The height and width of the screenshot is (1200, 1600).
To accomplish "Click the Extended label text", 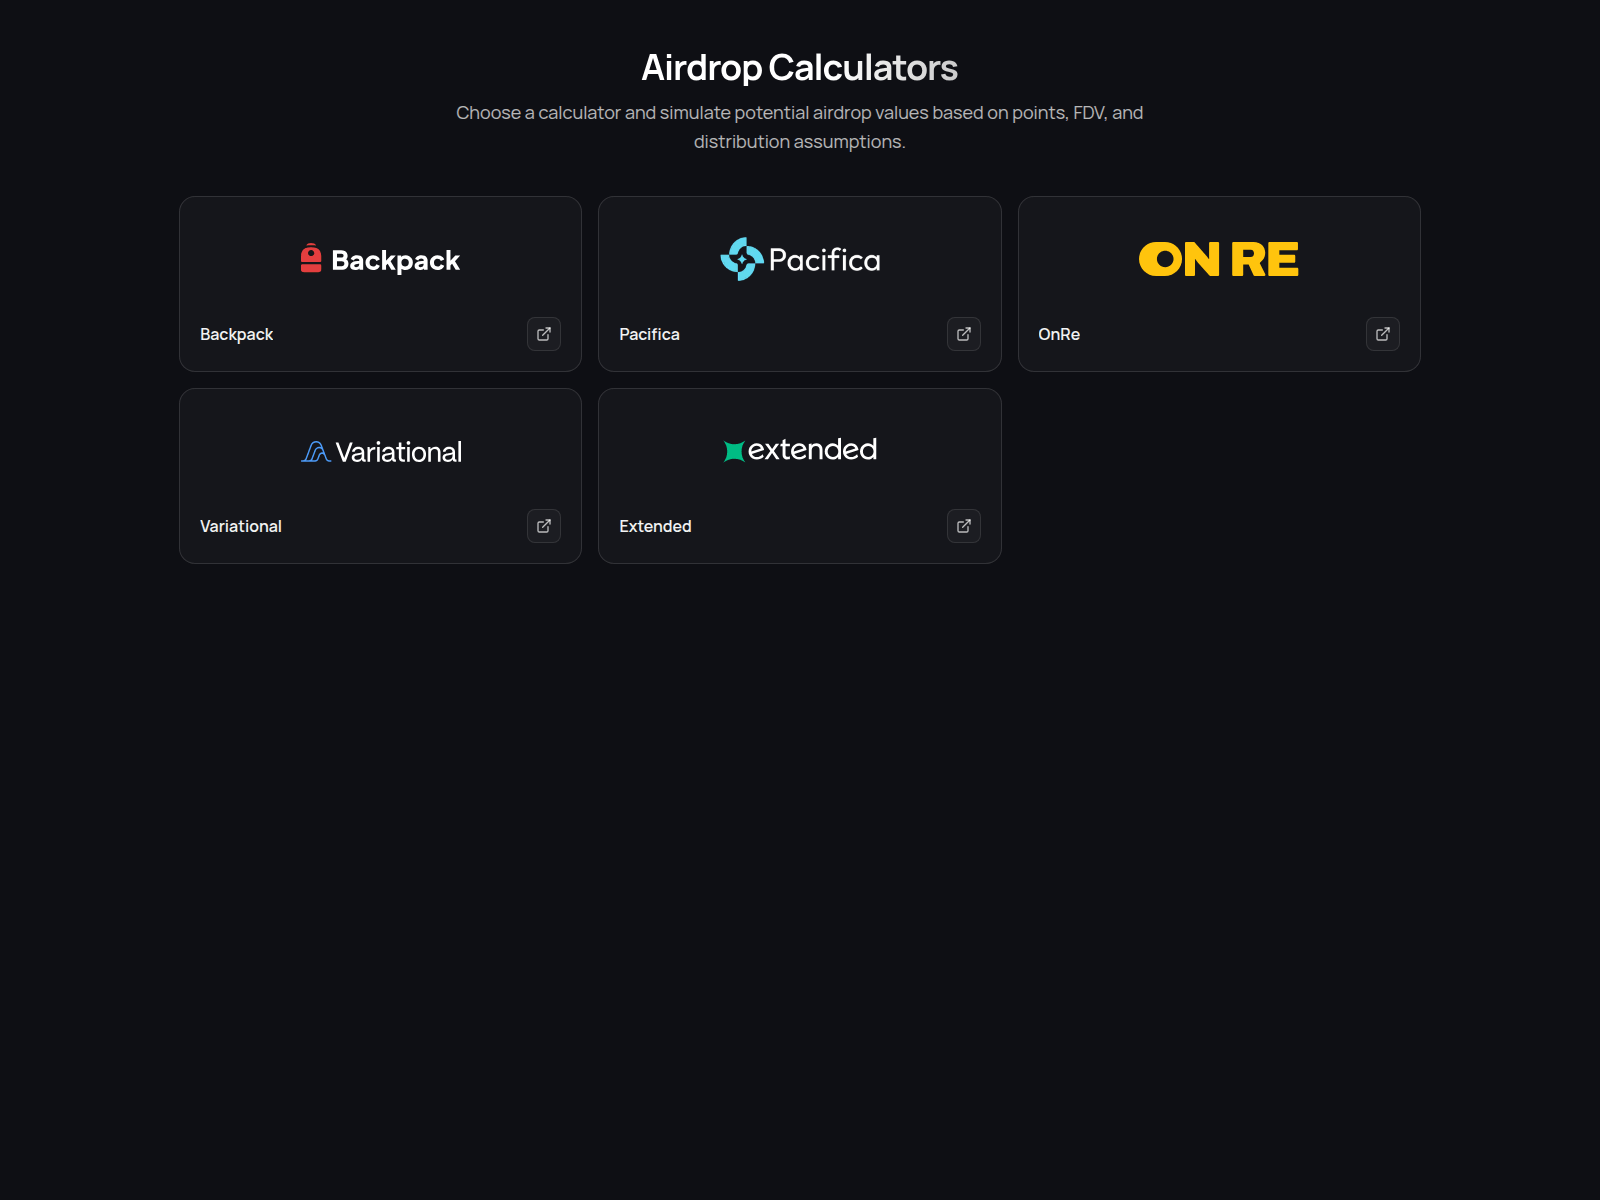I will (655, 526).
